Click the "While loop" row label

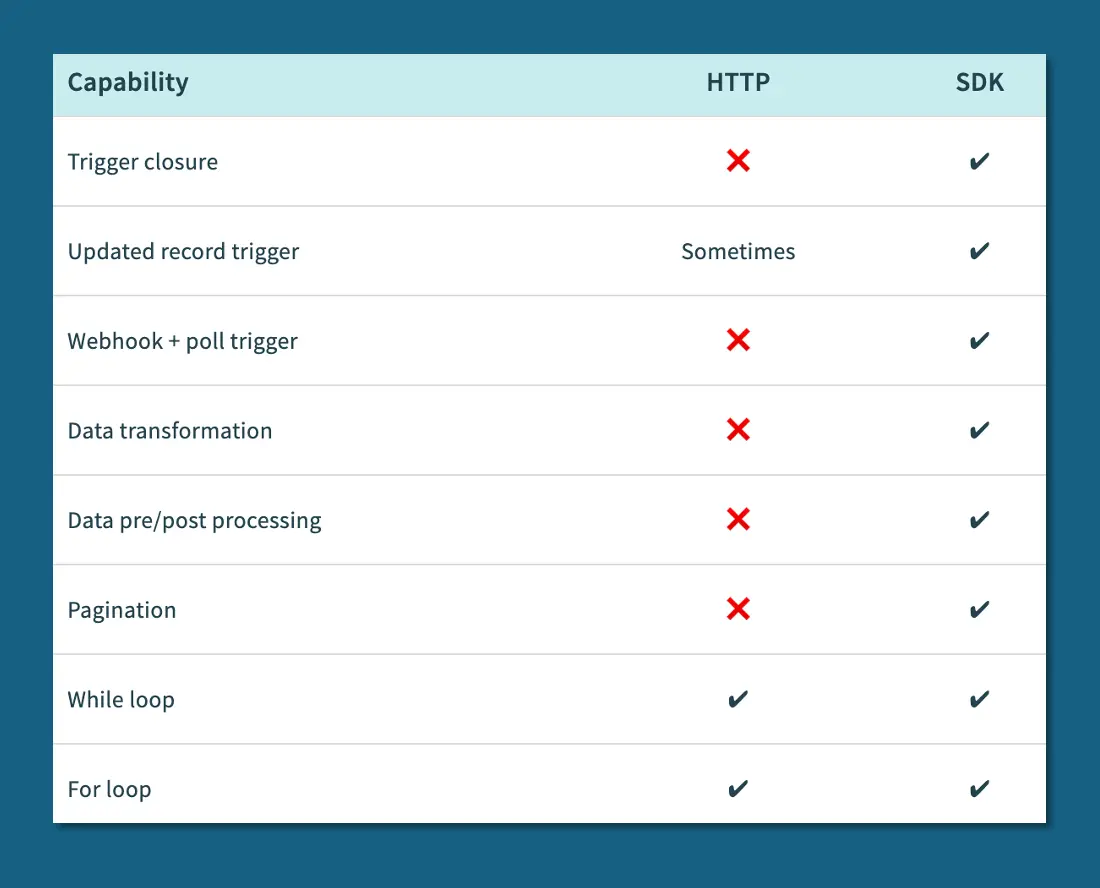pyautogui.click(x=121, y=700)
